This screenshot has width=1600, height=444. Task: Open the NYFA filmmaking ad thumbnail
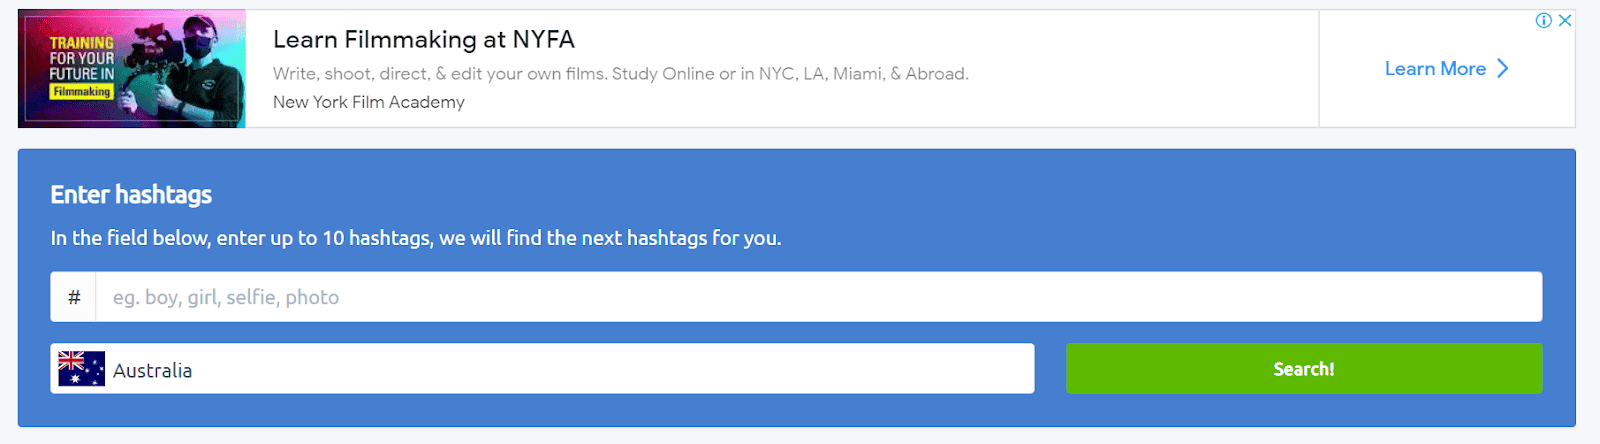coord(132,69)
